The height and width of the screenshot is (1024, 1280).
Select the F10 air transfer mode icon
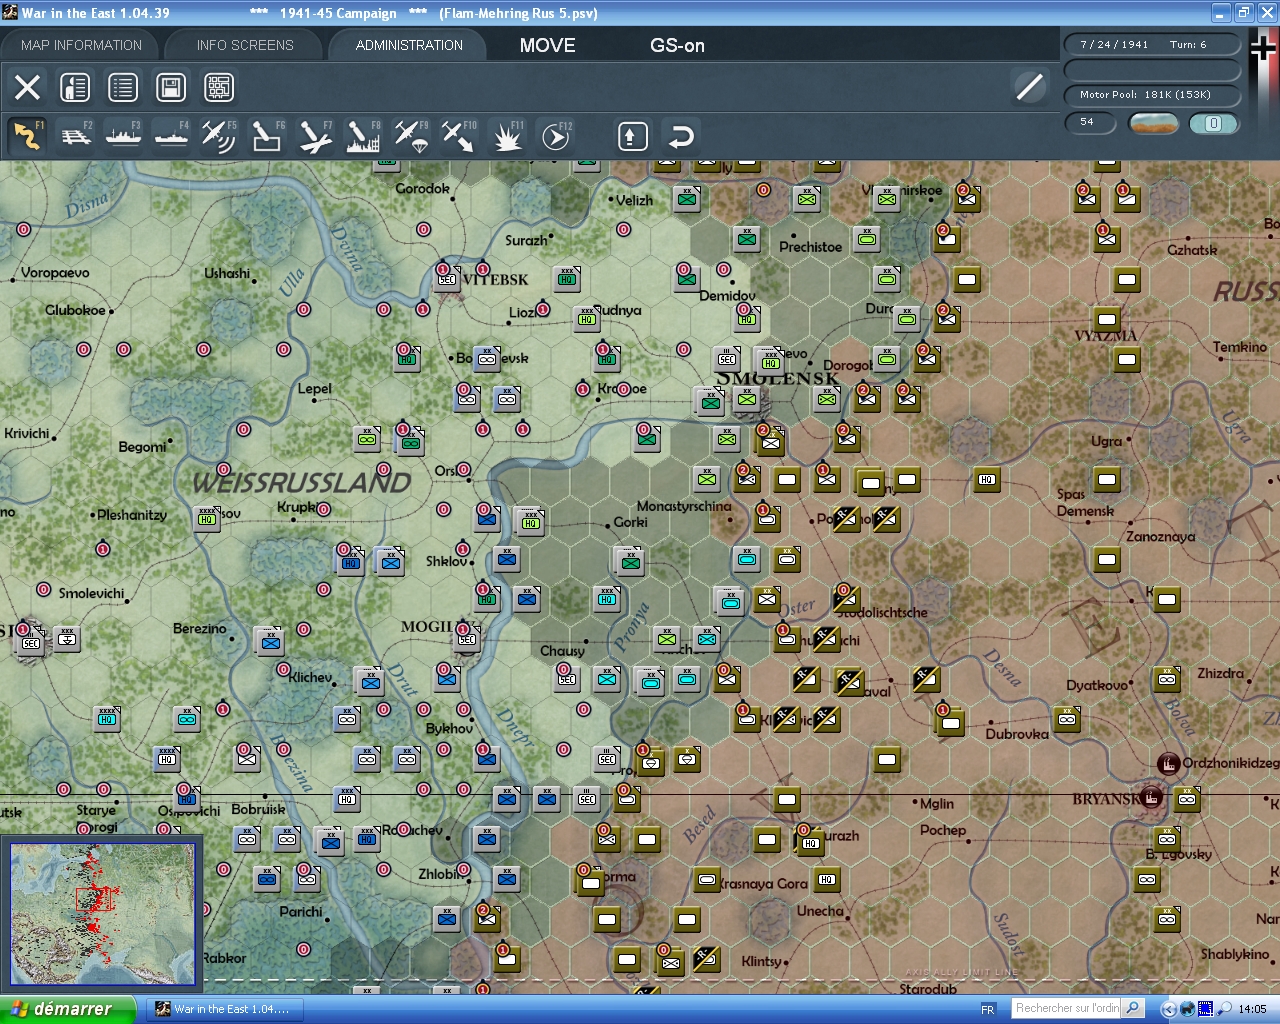click(x=458, y=136)
